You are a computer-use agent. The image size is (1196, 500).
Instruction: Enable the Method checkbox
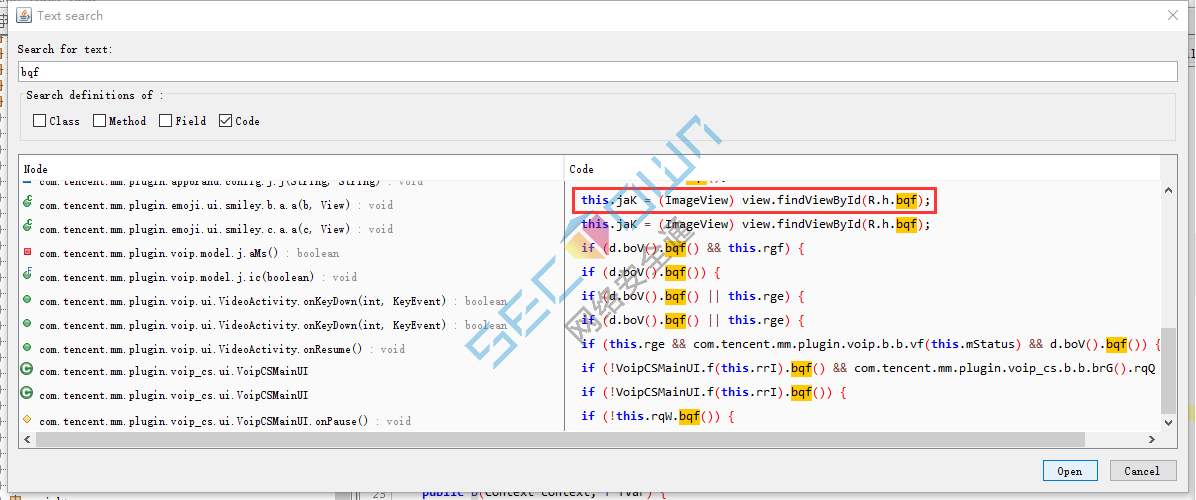pyautogui.click(x=99, y=120)
